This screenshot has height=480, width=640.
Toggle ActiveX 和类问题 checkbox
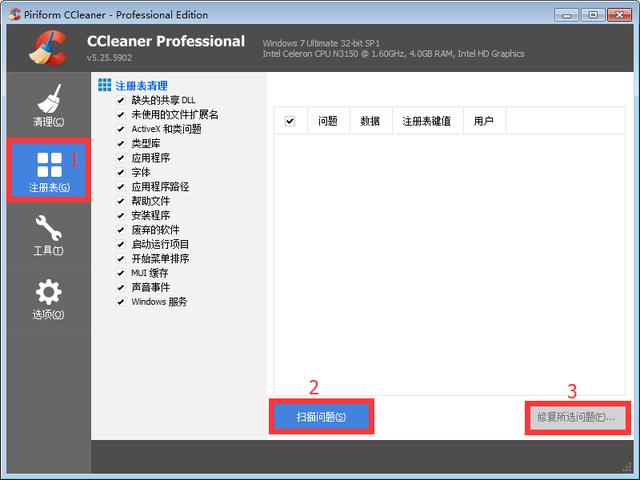[x=121, y=129]
